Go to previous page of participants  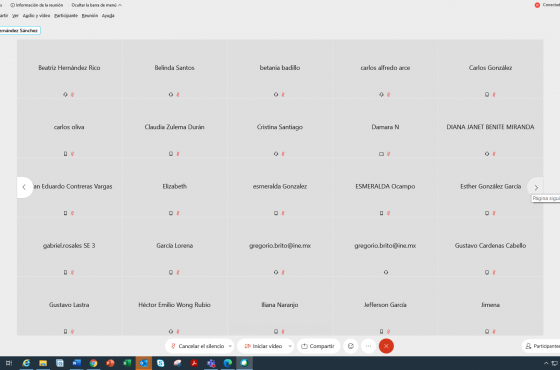24,187
